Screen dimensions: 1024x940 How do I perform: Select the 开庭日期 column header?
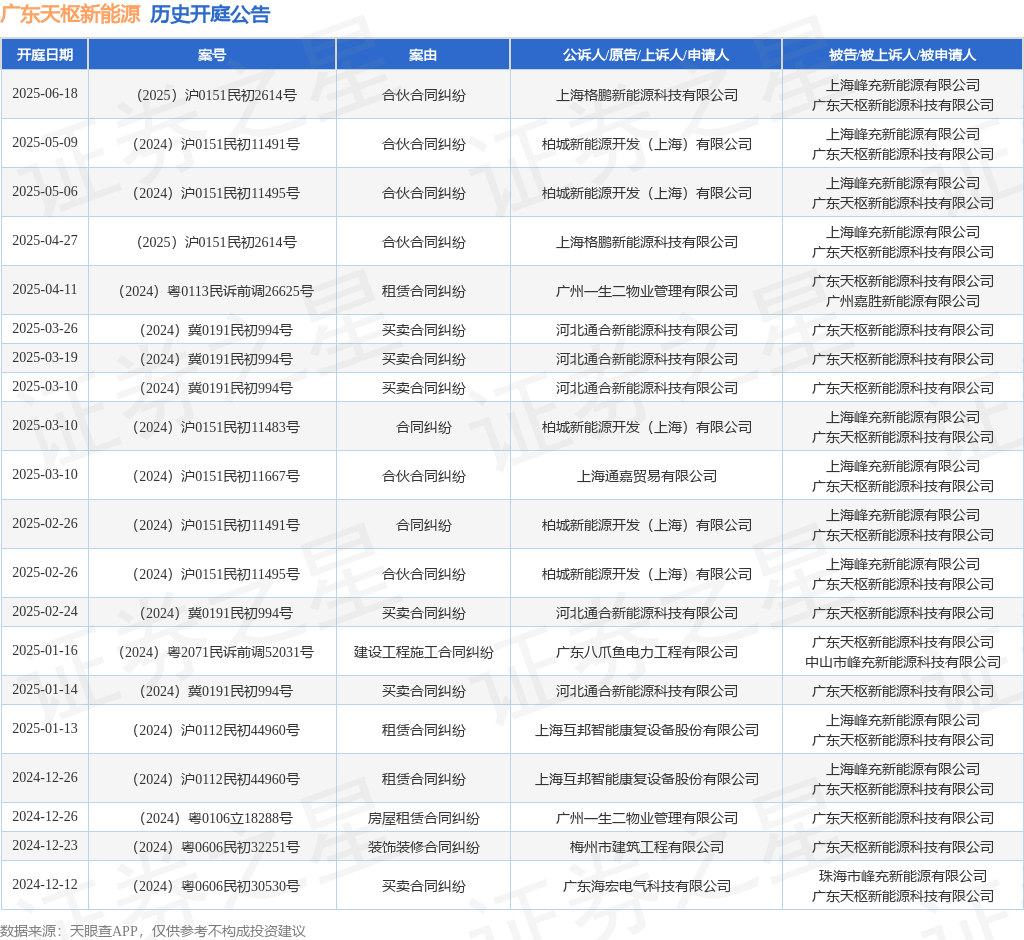click(44, 55)
